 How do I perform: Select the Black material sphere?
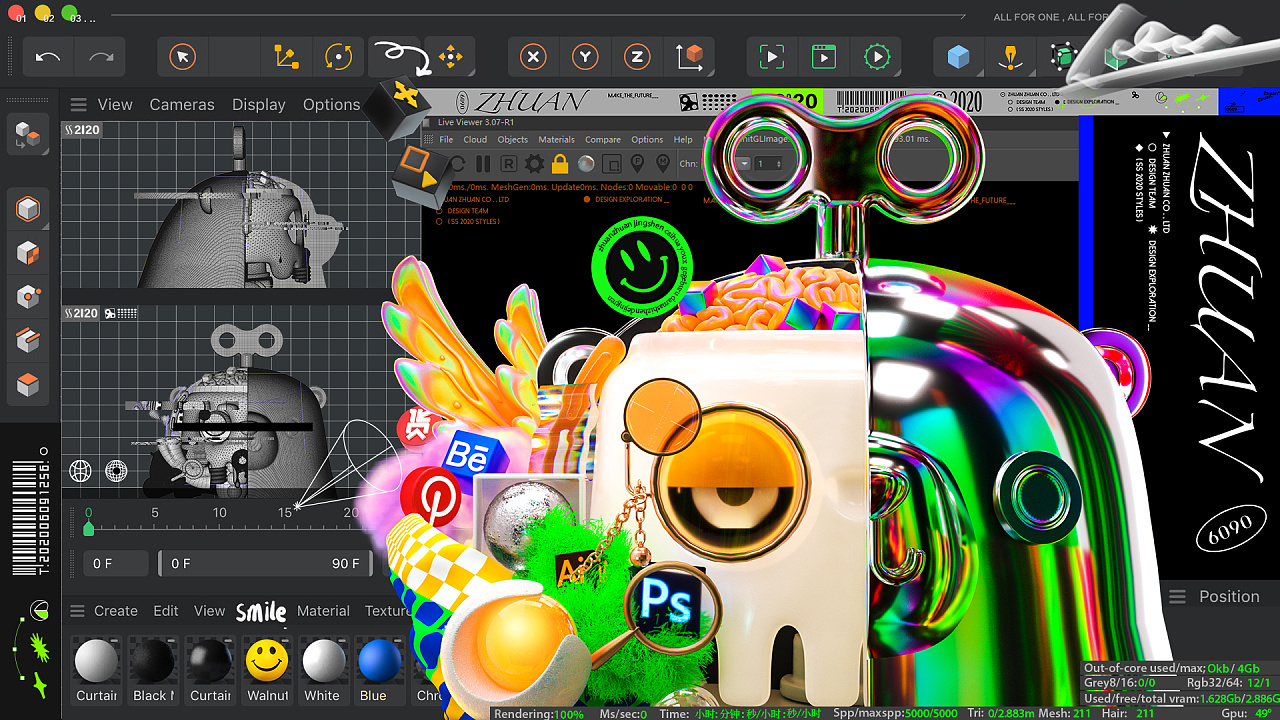pyautogui.click(x=154, y=662)
